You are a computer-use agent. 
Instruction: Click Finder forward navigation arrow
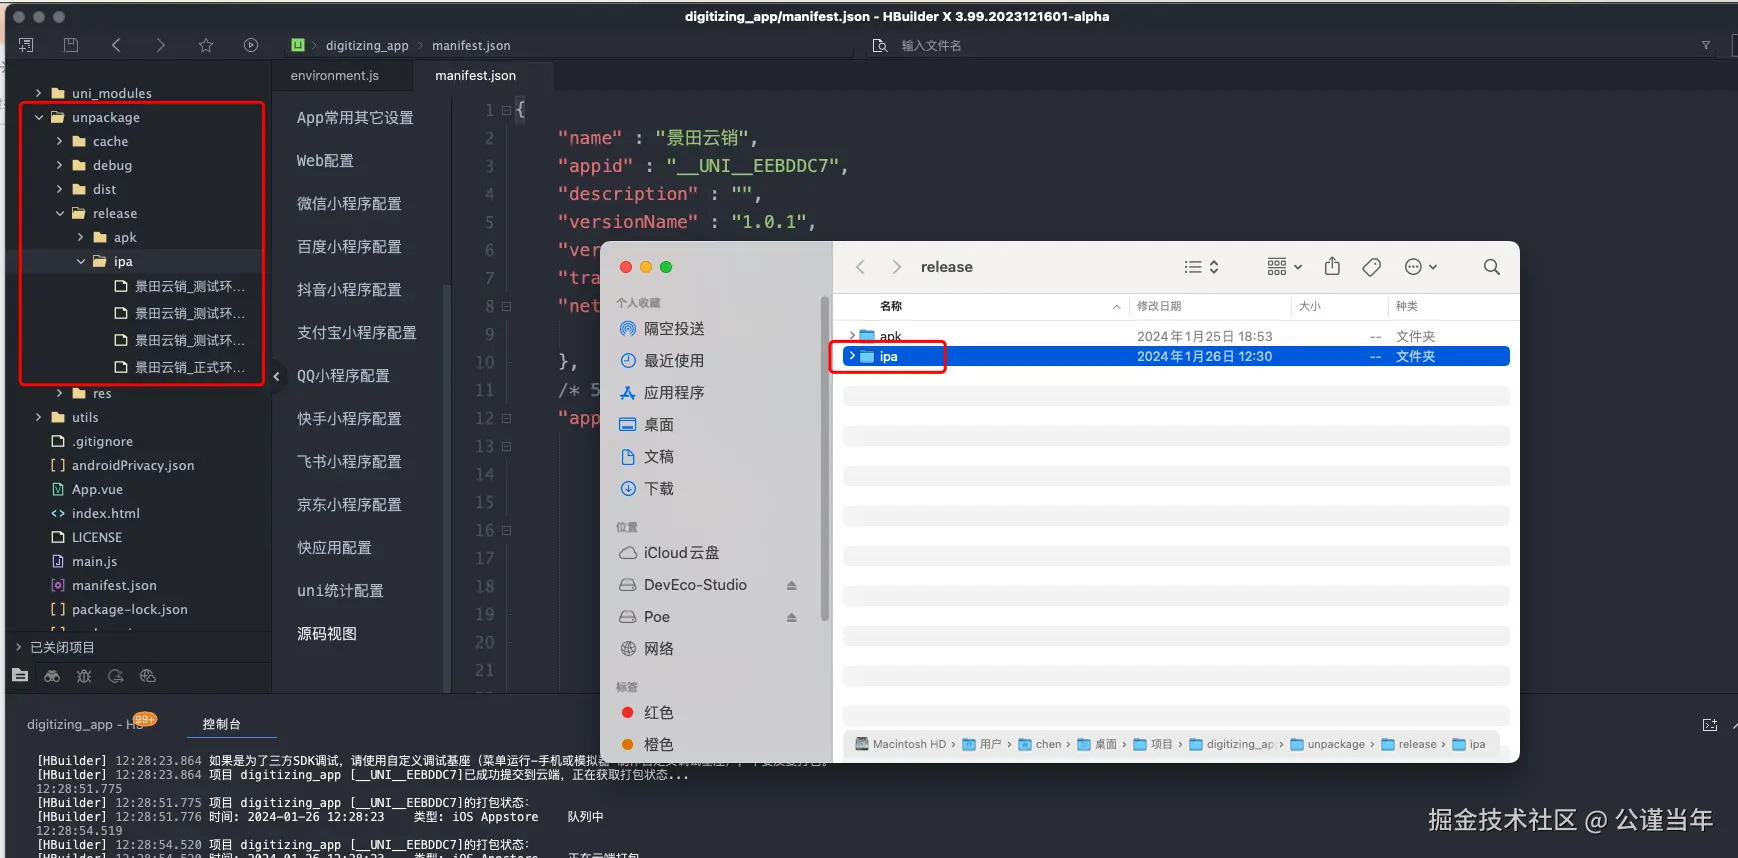coord(896,267)
